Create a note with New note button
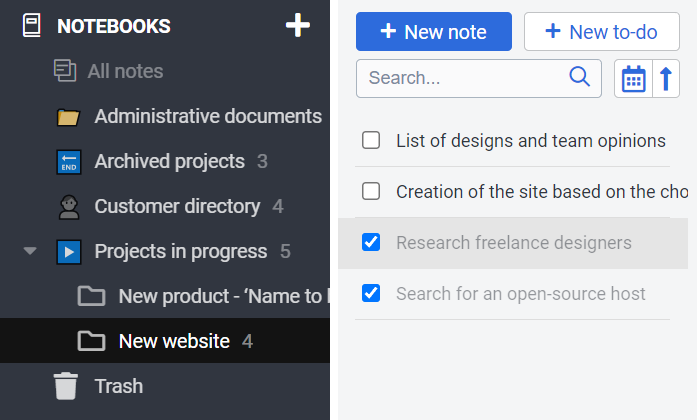697x420 pixels. point(434,32)
